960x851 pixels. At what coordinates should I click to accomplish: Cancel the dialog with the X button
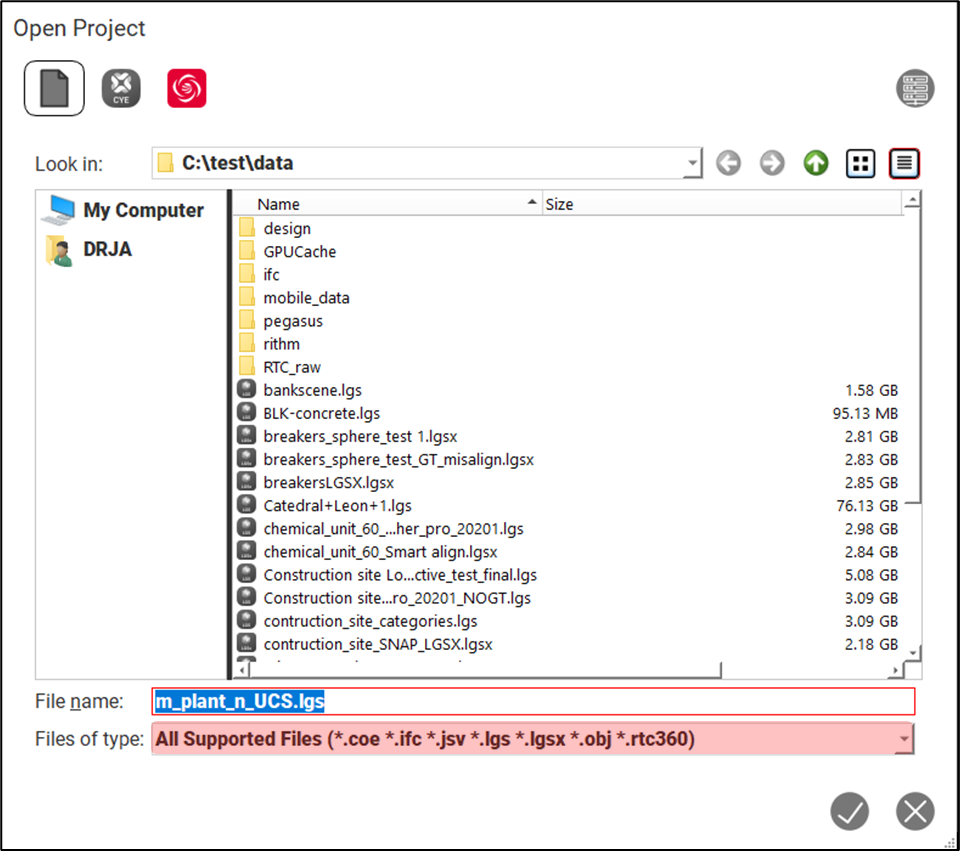pos(914,811)
